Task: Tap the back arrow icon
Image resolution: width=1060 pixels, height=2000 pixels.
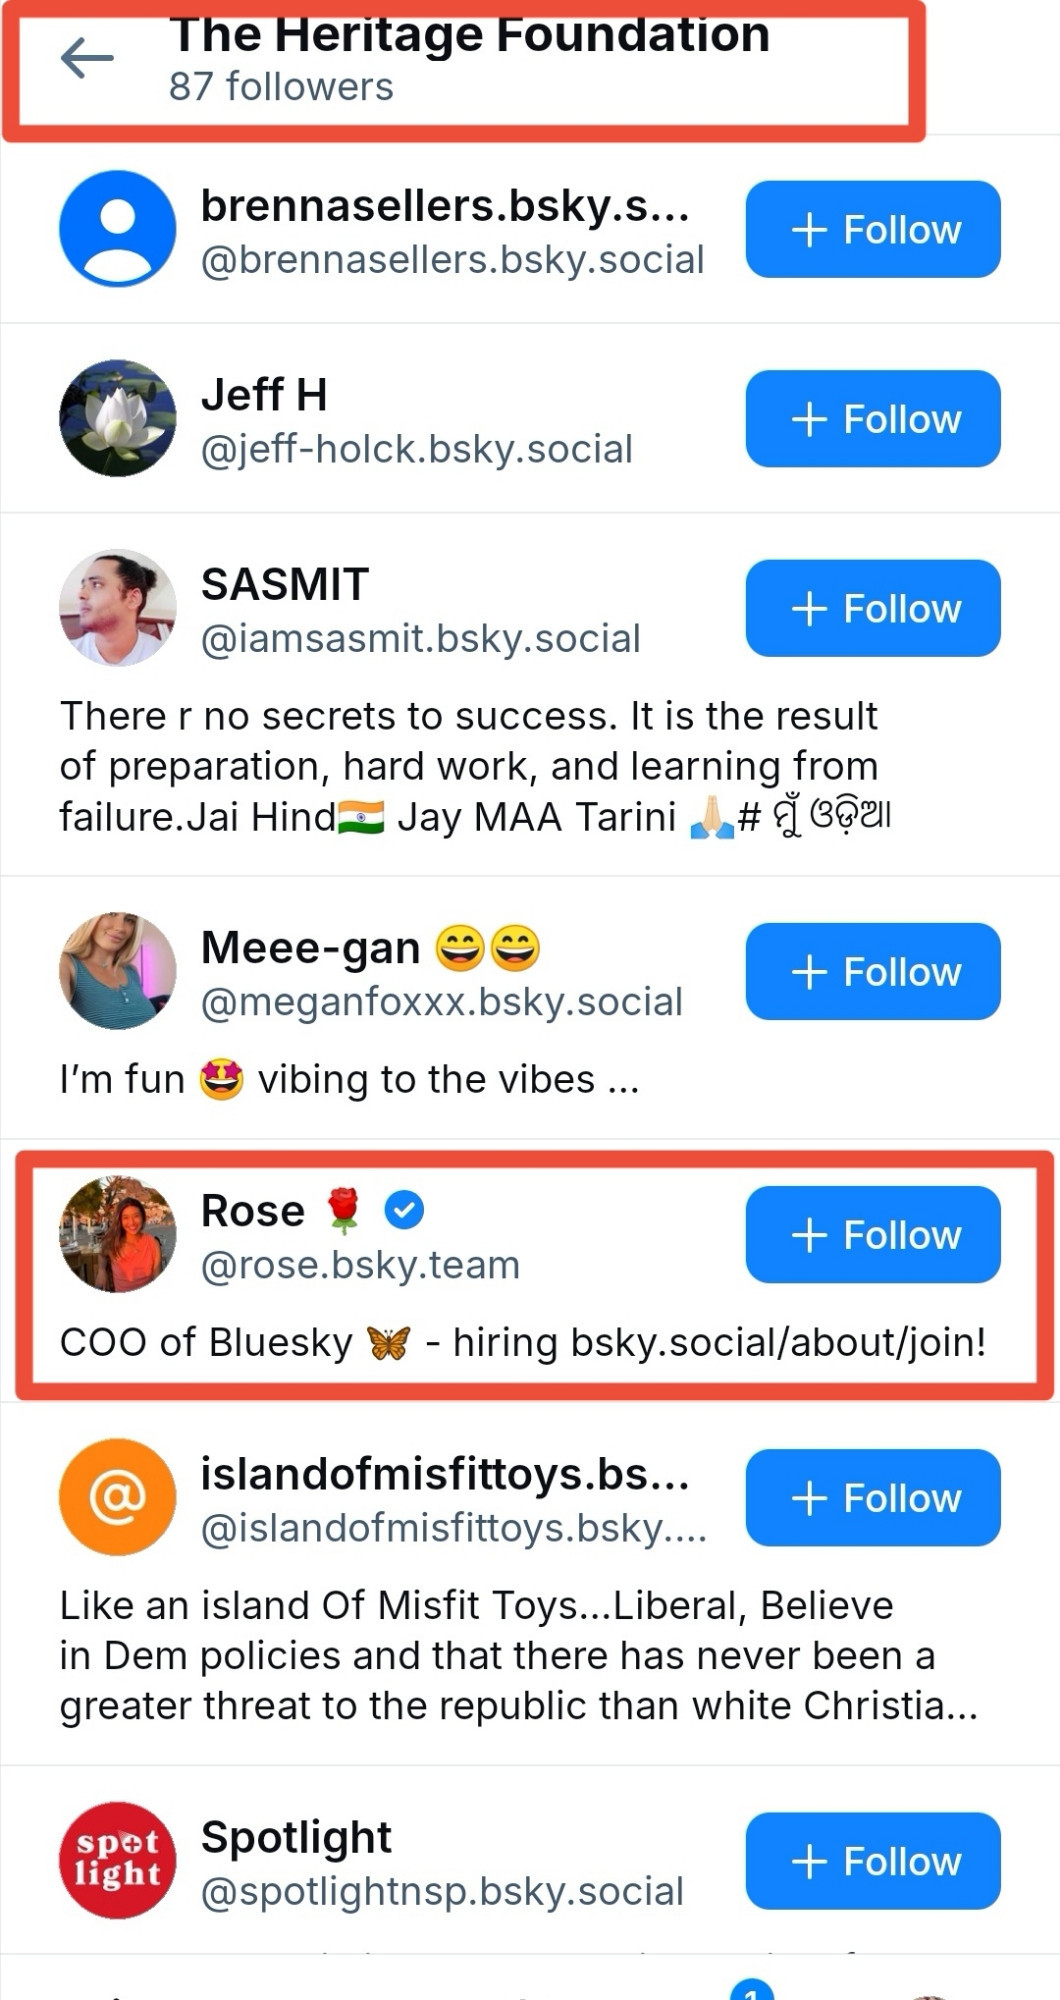Action: pyautogui.click(x=87, y=59)
